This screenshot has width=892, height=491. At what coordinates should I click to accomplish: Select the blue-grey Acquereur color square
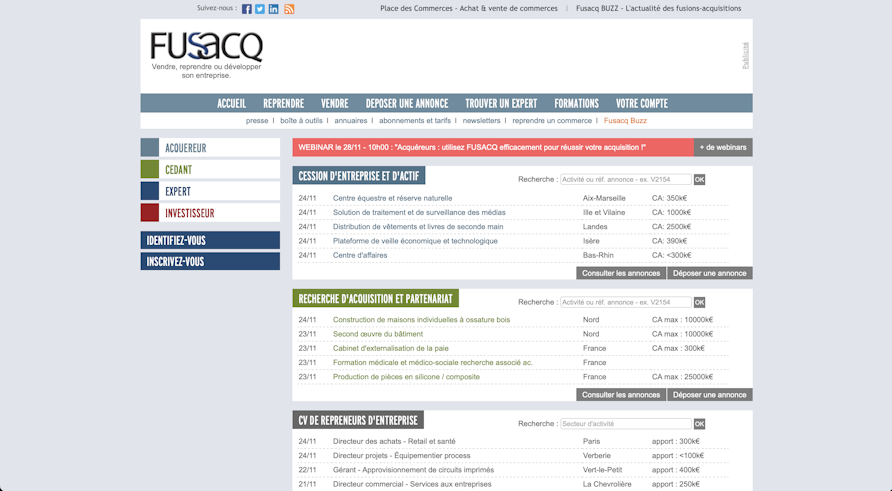coord(150,147)
